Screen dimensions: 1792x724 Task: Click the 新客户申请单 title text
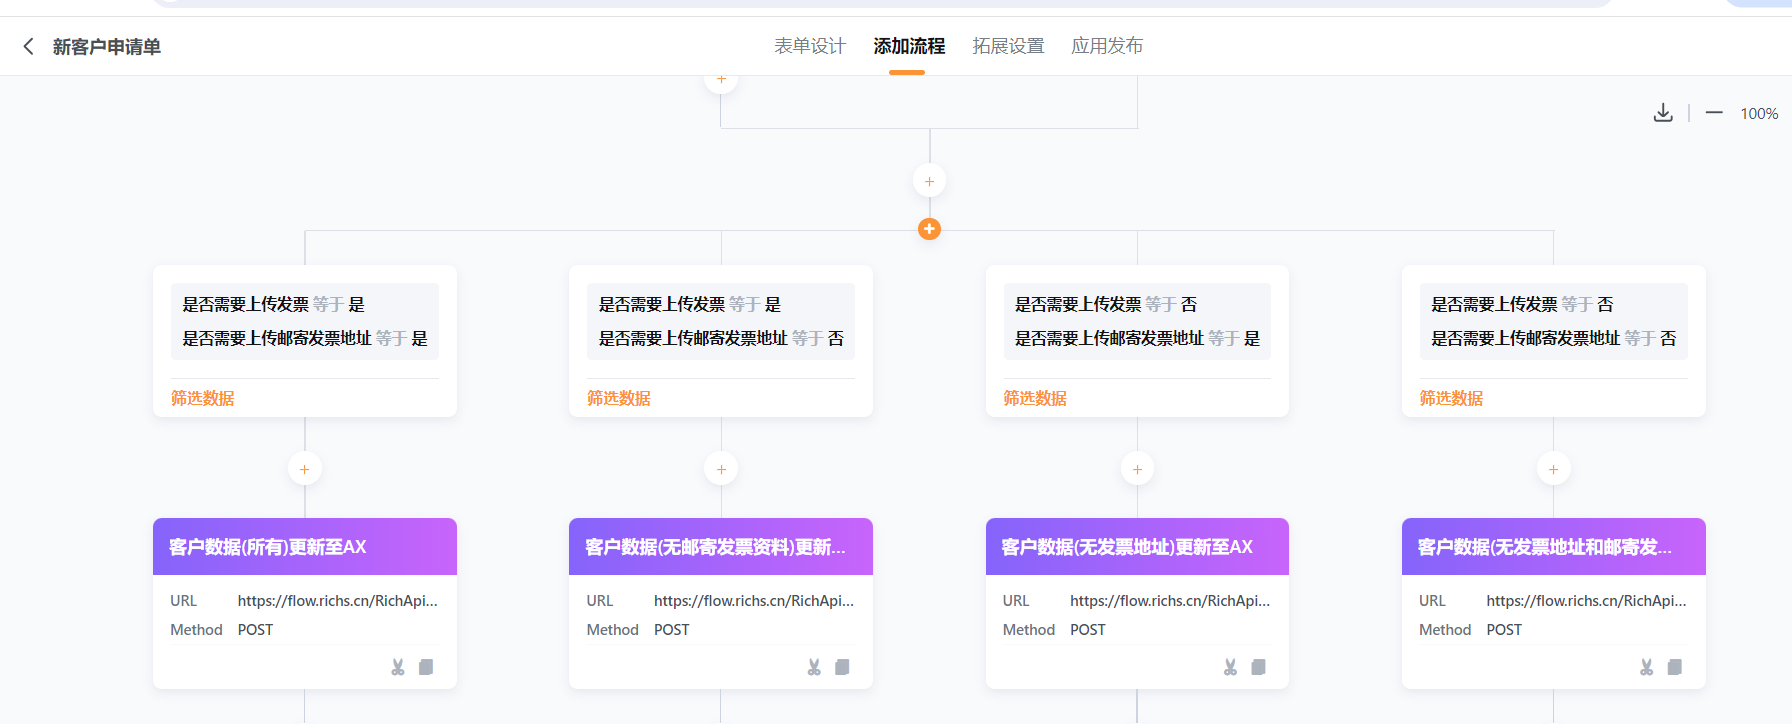coord(107,47)
